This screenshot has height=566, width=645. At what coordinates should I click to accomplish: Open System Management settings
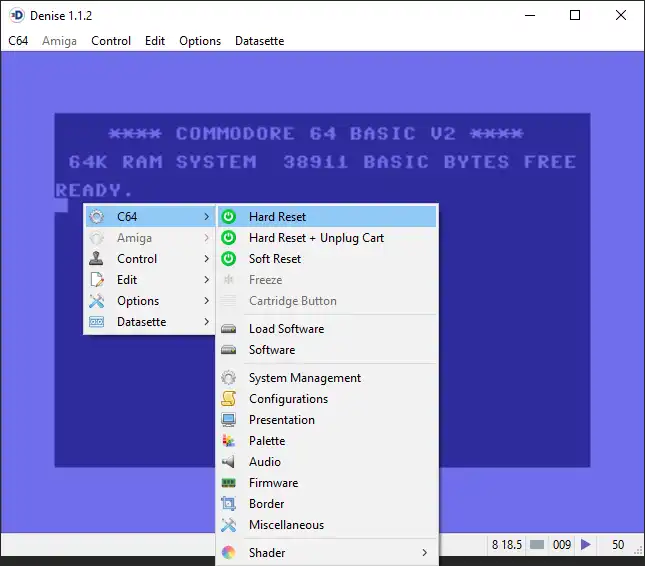(327, 378)
